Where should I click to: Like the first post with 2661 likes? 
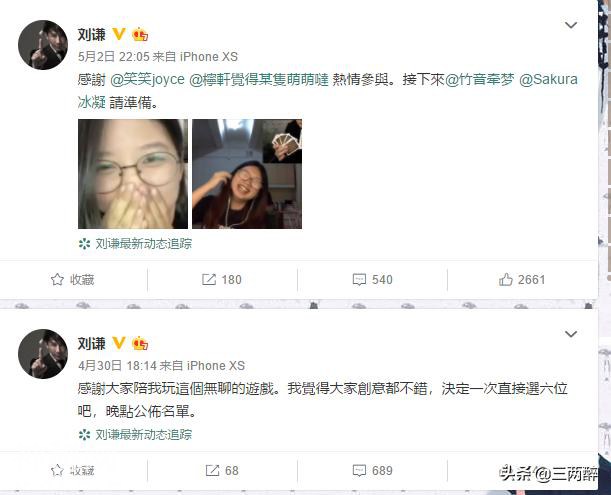click(506, 279)
